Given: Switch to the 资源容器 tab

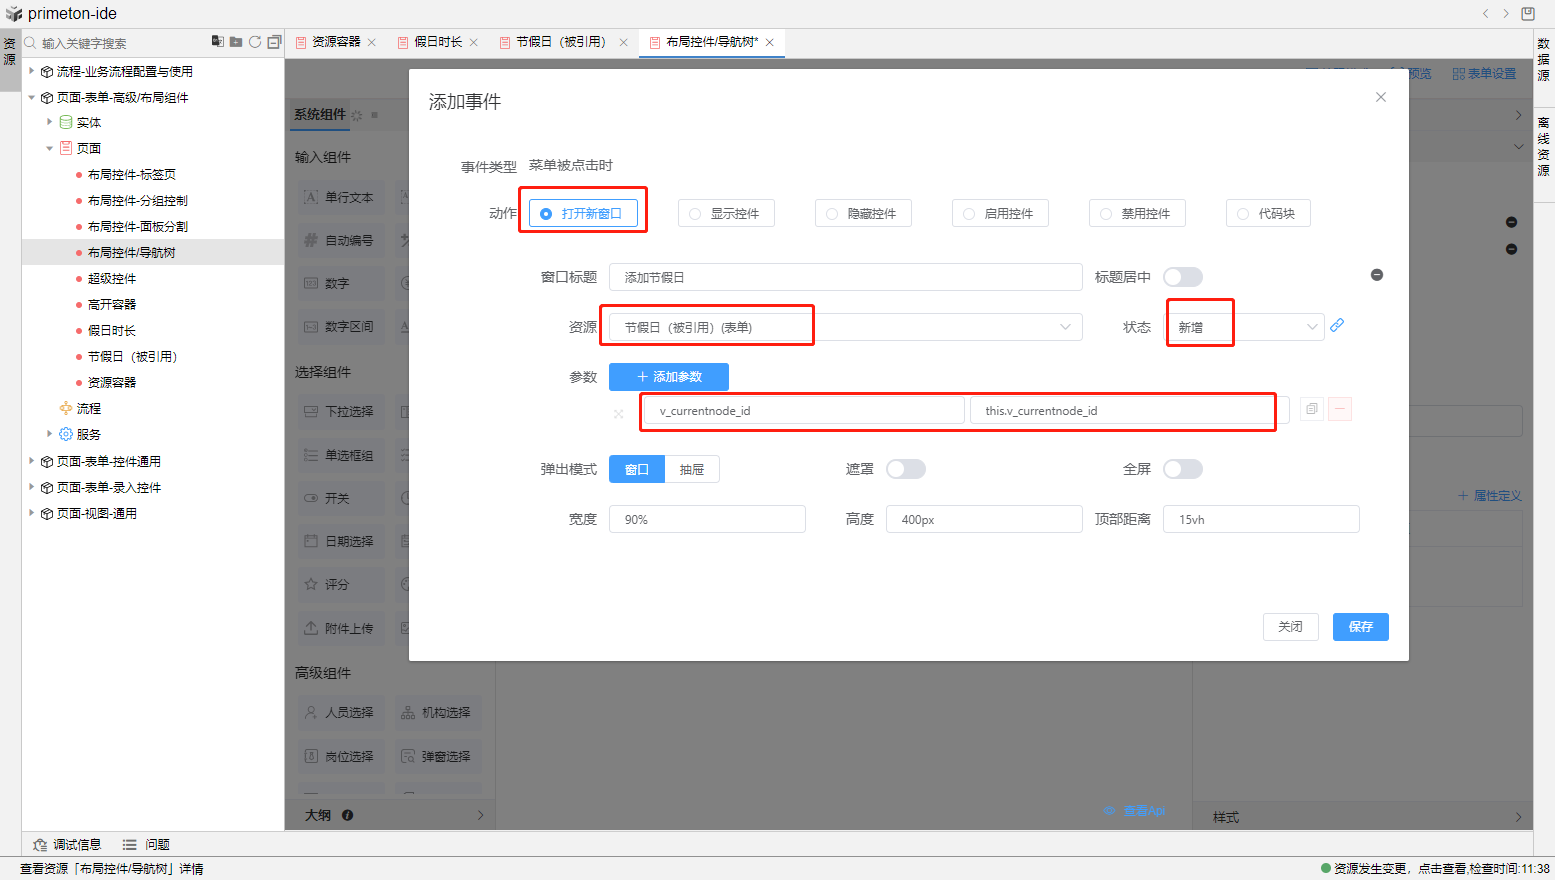Looking at the screenshot, I should coord(335,42).
